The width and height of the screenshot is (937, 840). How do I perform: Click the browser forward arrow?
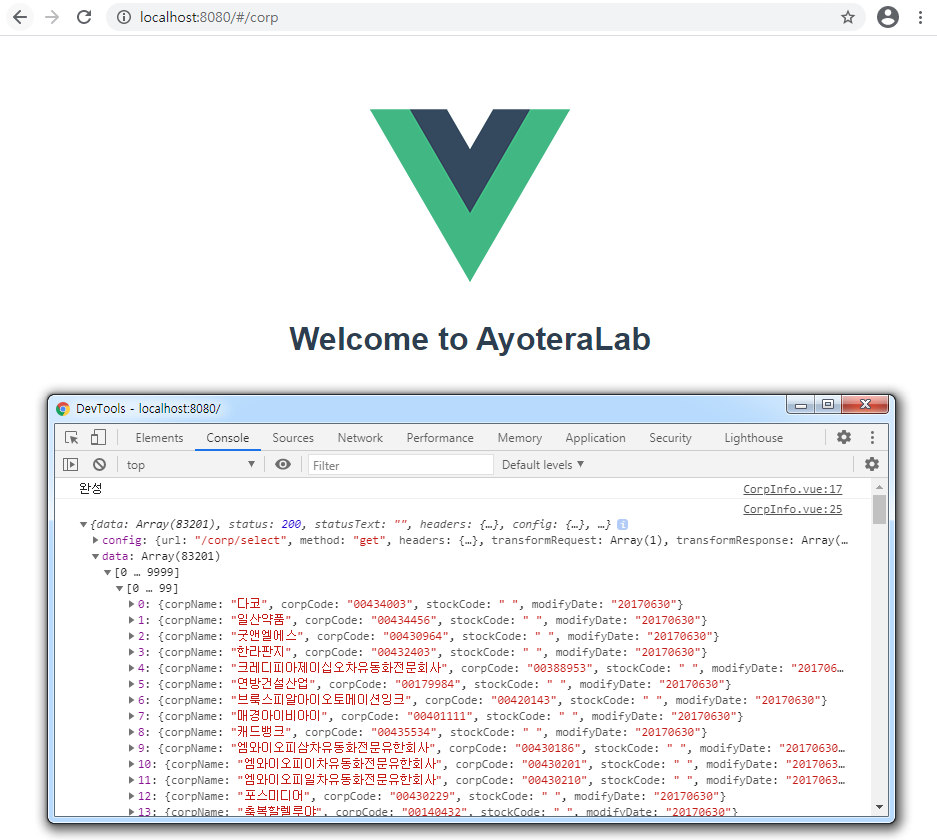tap(52, 17)
